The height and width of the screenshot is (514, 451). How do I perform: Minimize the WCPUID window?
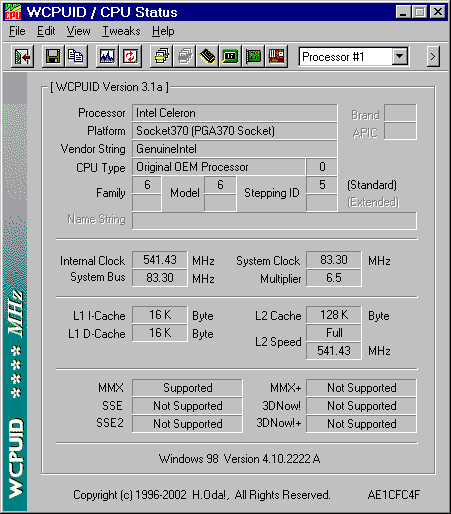[403, 12]
